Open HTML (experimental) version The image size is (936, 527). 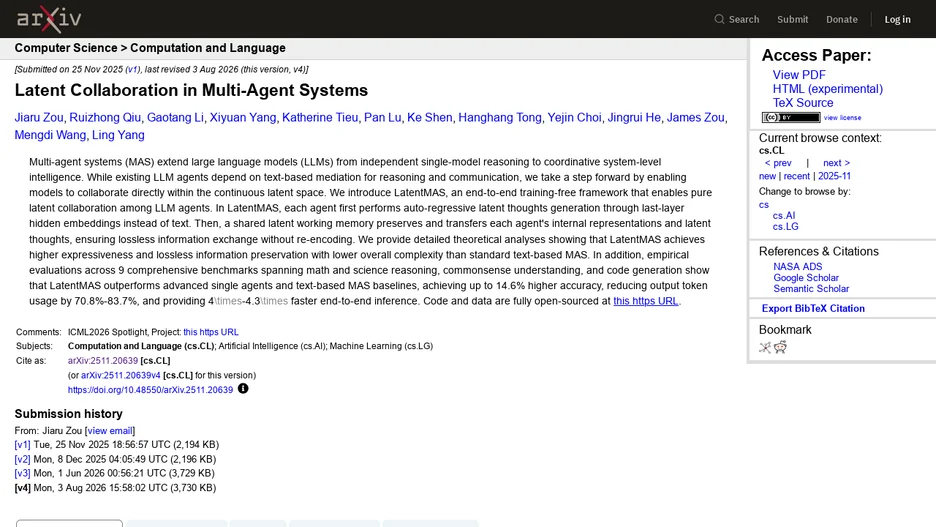point(827,89)
